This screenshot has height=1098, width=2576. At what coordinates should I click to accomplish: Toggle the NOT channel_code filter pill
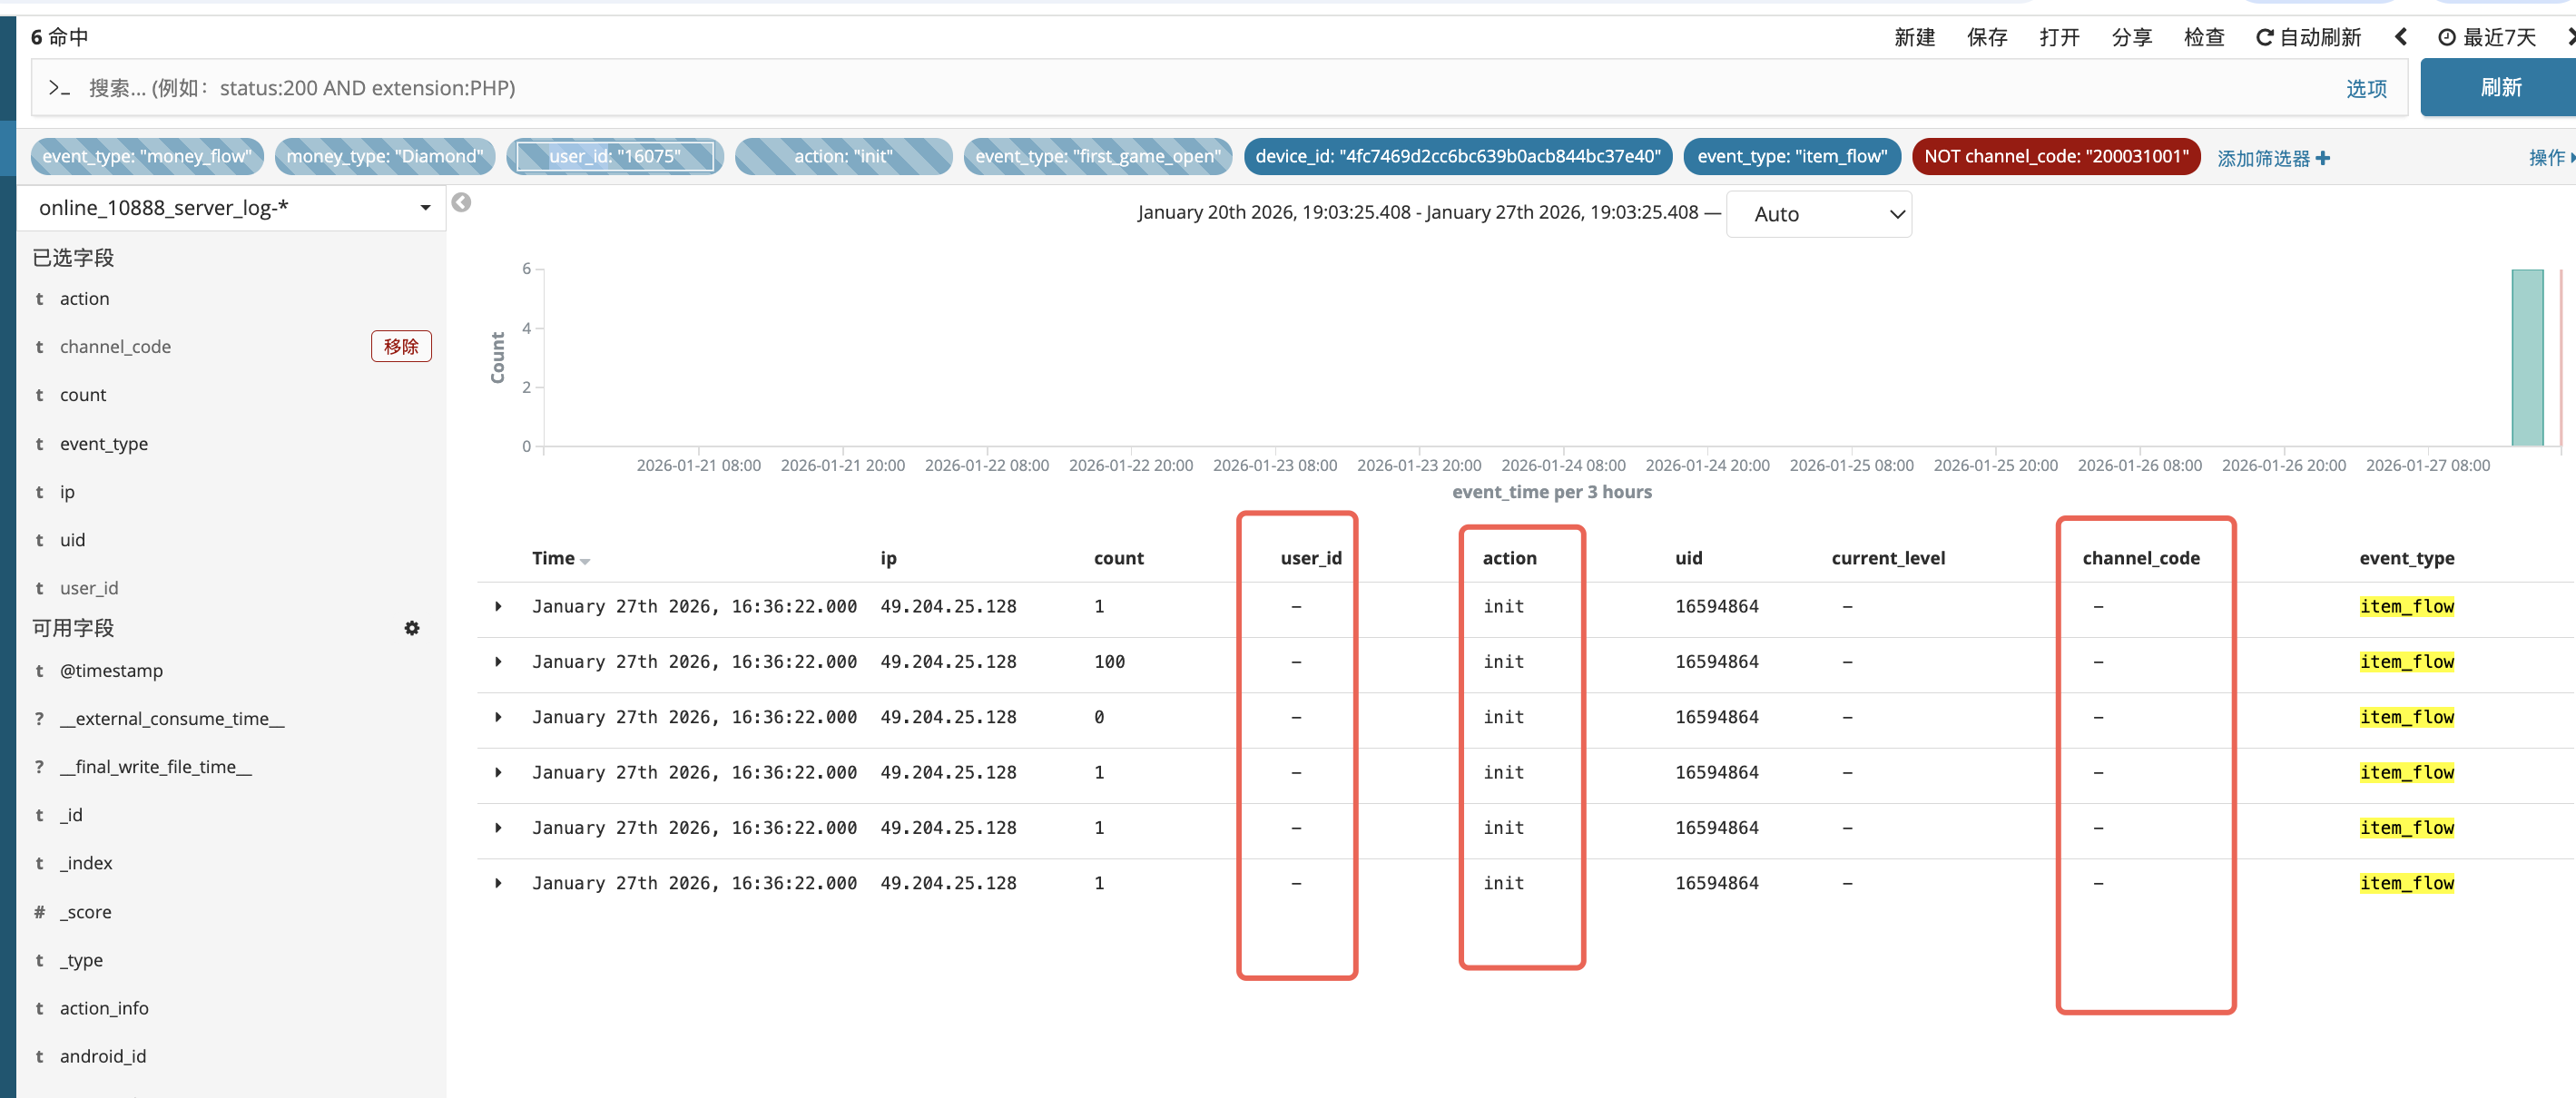point(2055,156)
